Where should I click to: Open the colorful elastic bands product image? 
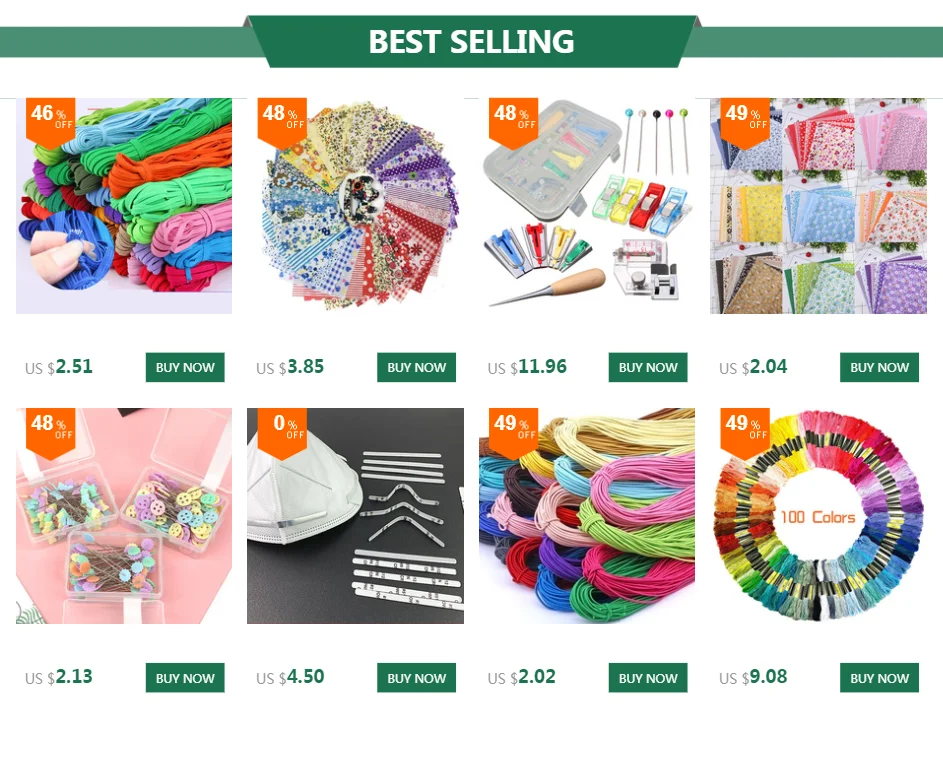point(124,206)
